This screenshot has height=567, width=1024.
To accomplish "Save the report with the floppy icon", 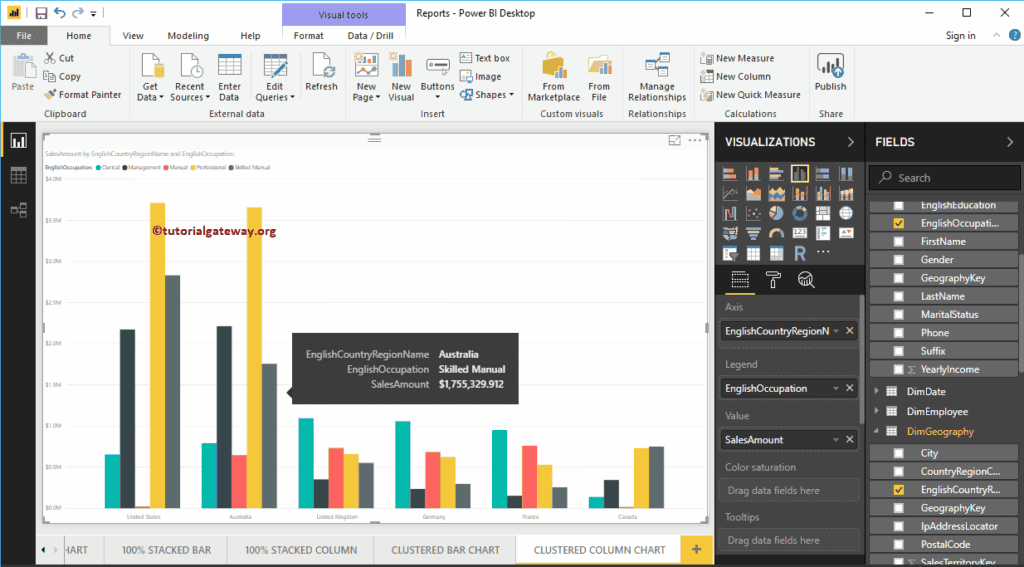I will point(41,13).
